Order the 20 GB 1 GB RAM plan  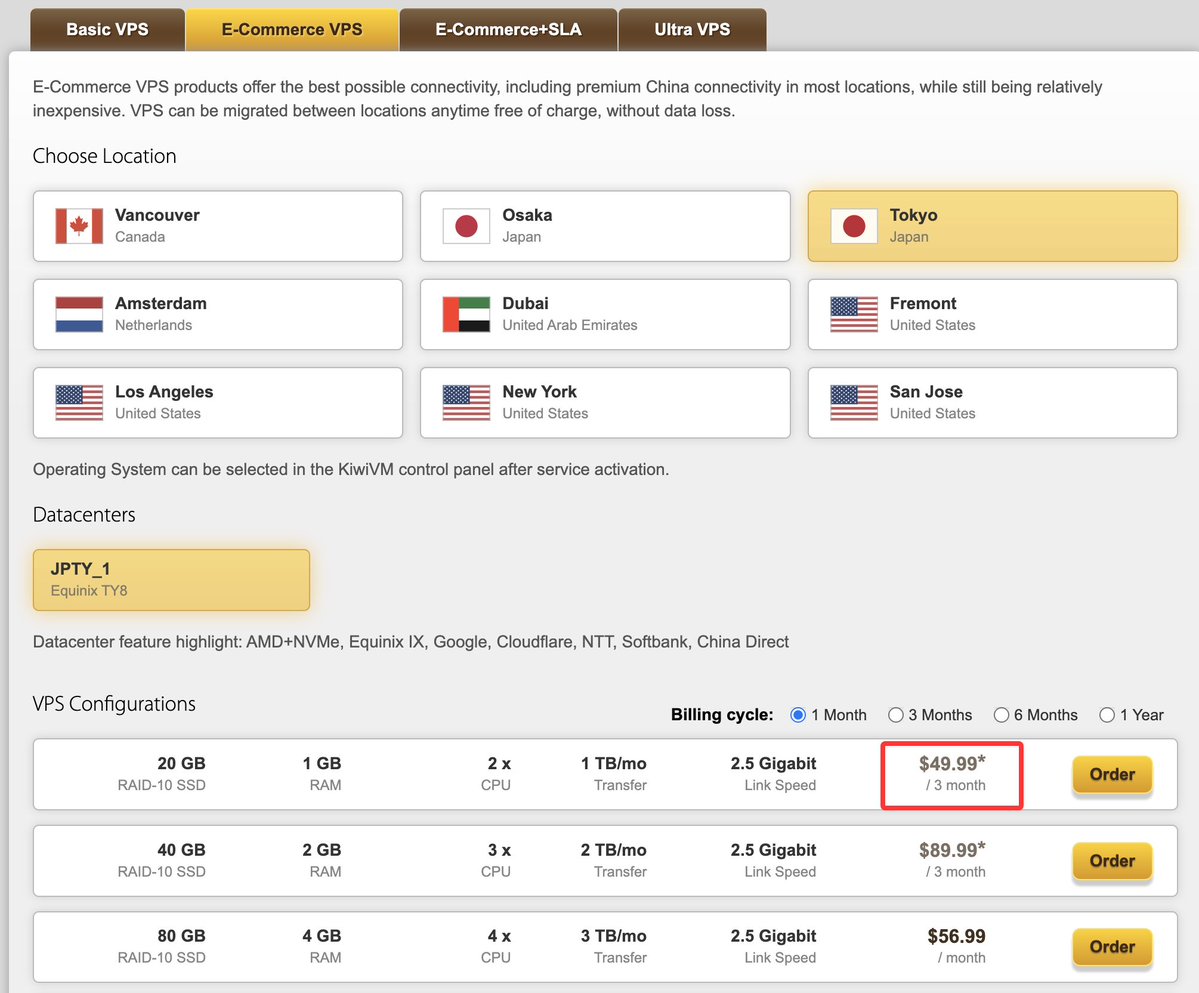[1112, 774]
